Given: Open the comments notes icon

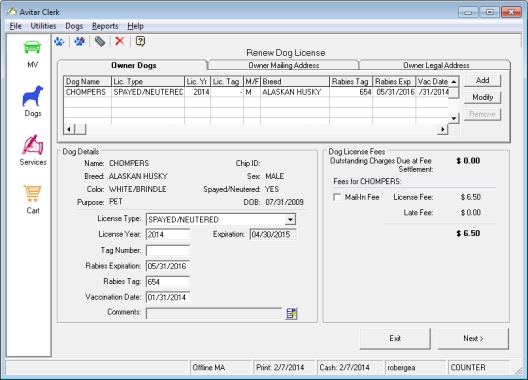Looking at the screenshot, I should [x=291, y=313].
